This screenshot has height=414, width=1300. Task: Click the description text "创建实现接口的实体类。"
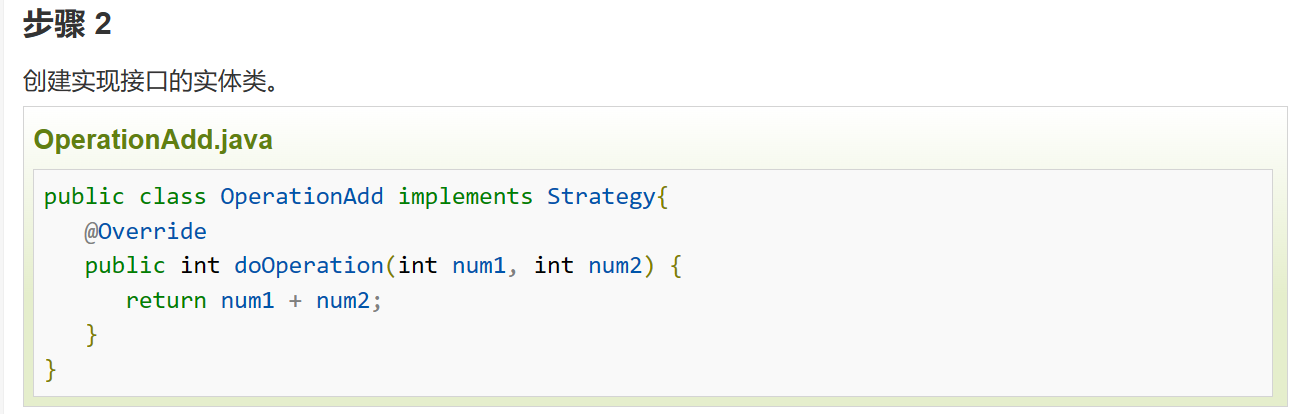(149, 81)
